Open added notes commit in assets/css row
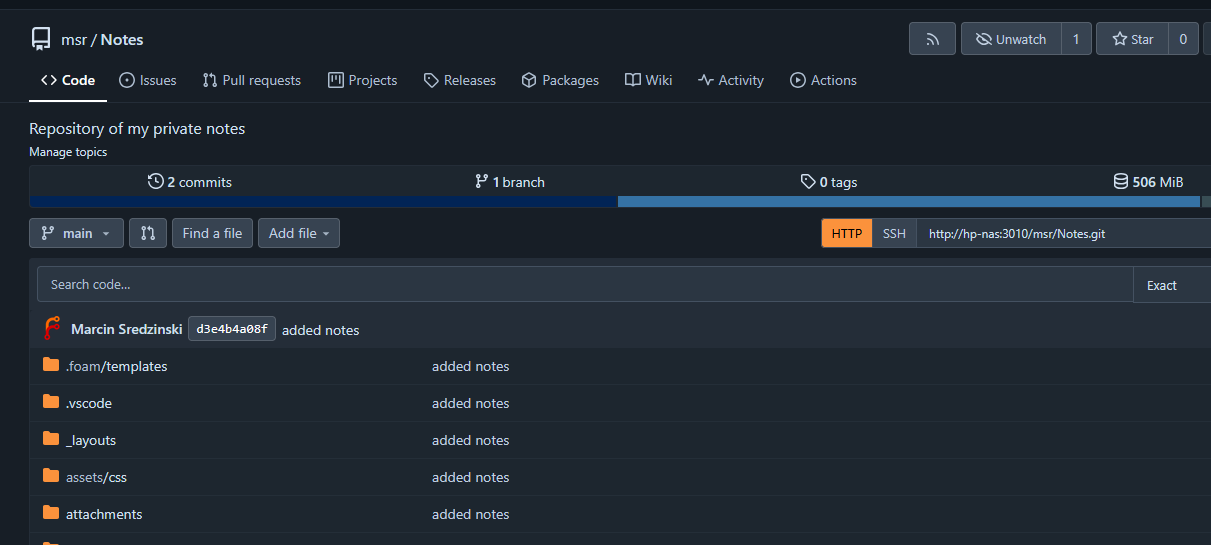This screenshot has width=1211, height=545. [471, 477]
